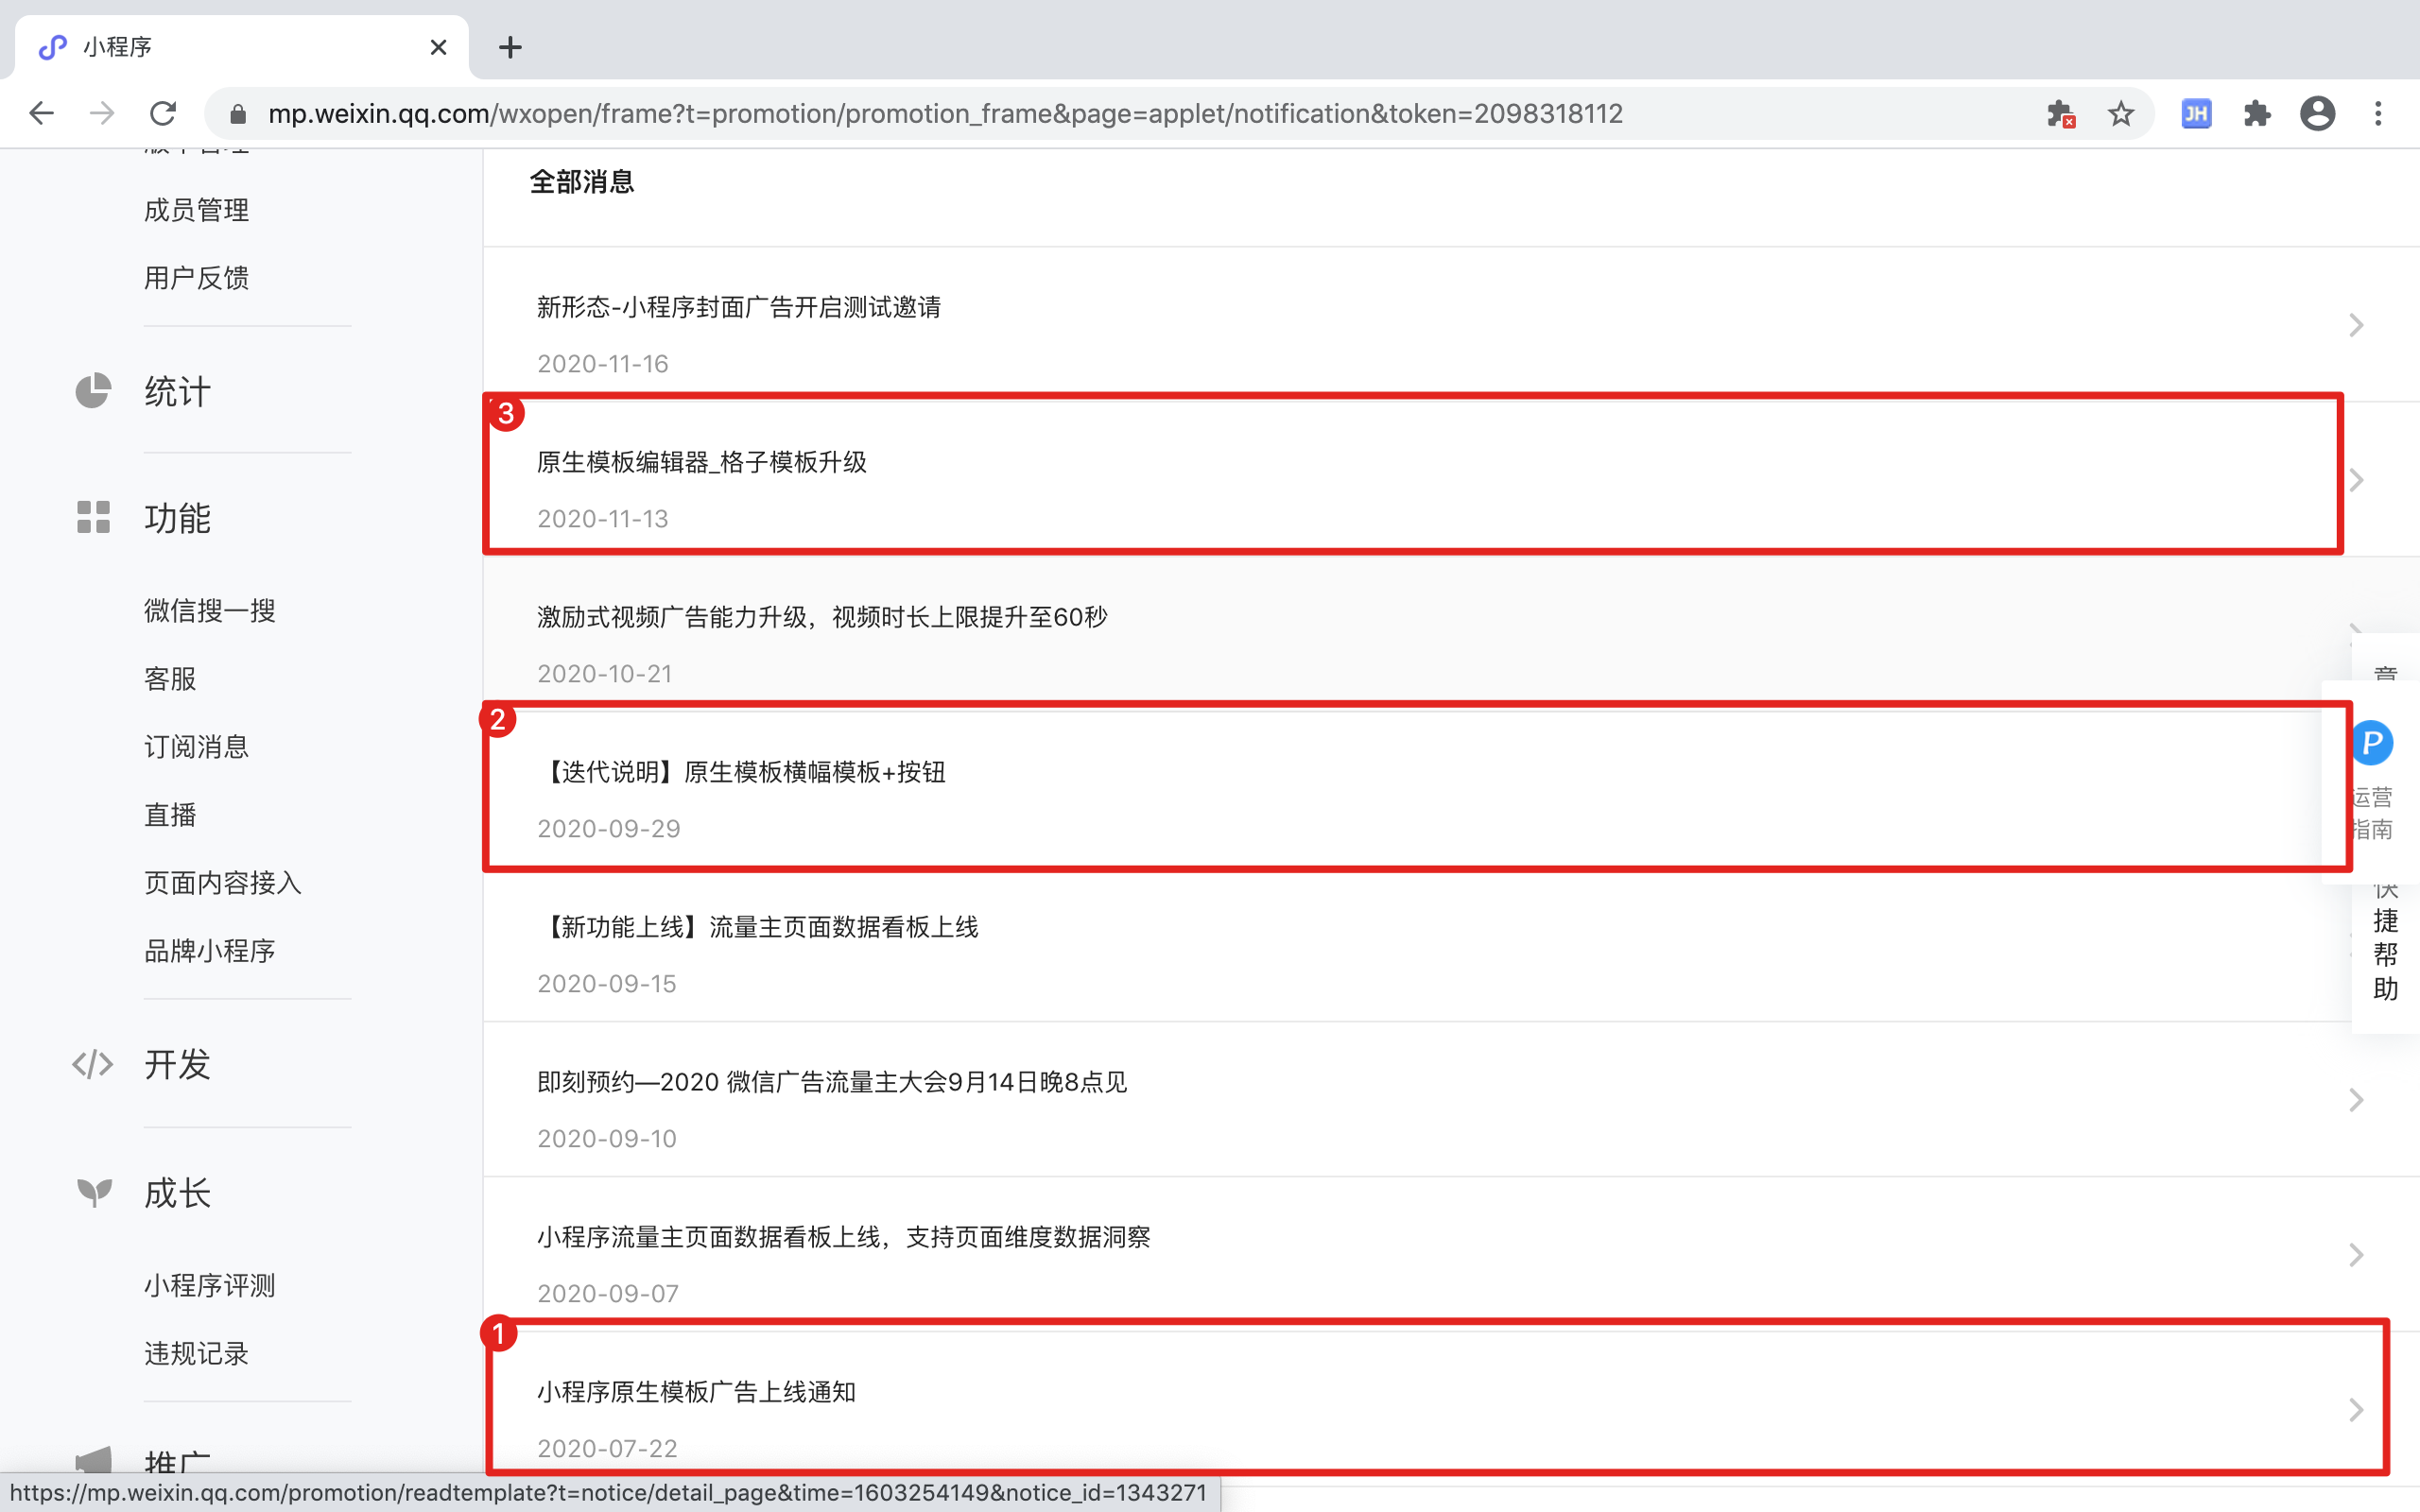Click the 开发 code brackets icon
Screen dimensions: 2420x1512
93,1064
